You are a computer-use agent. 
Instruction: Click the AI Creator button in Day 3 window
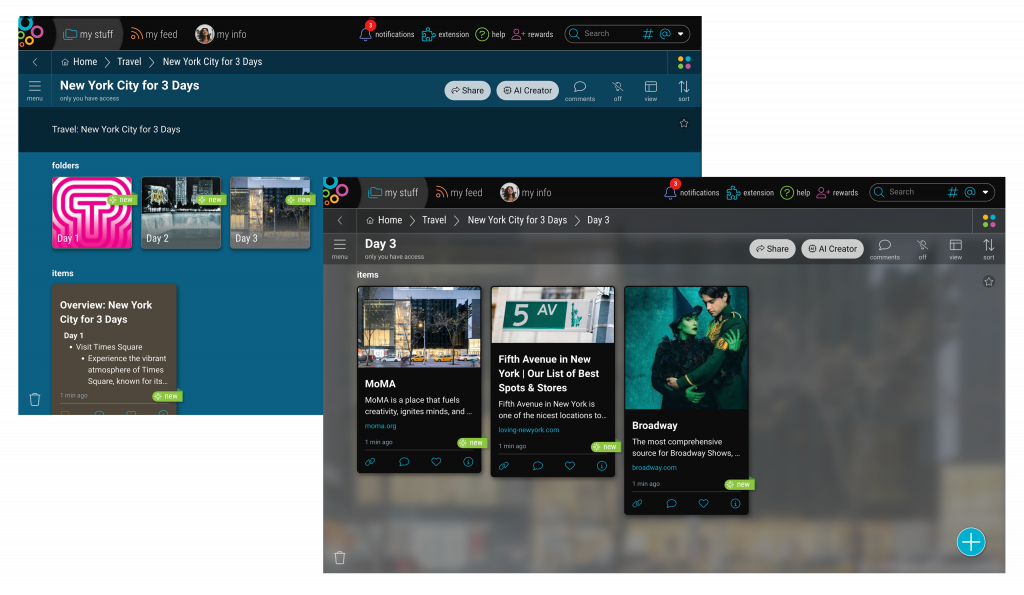[x=832, y=249]
